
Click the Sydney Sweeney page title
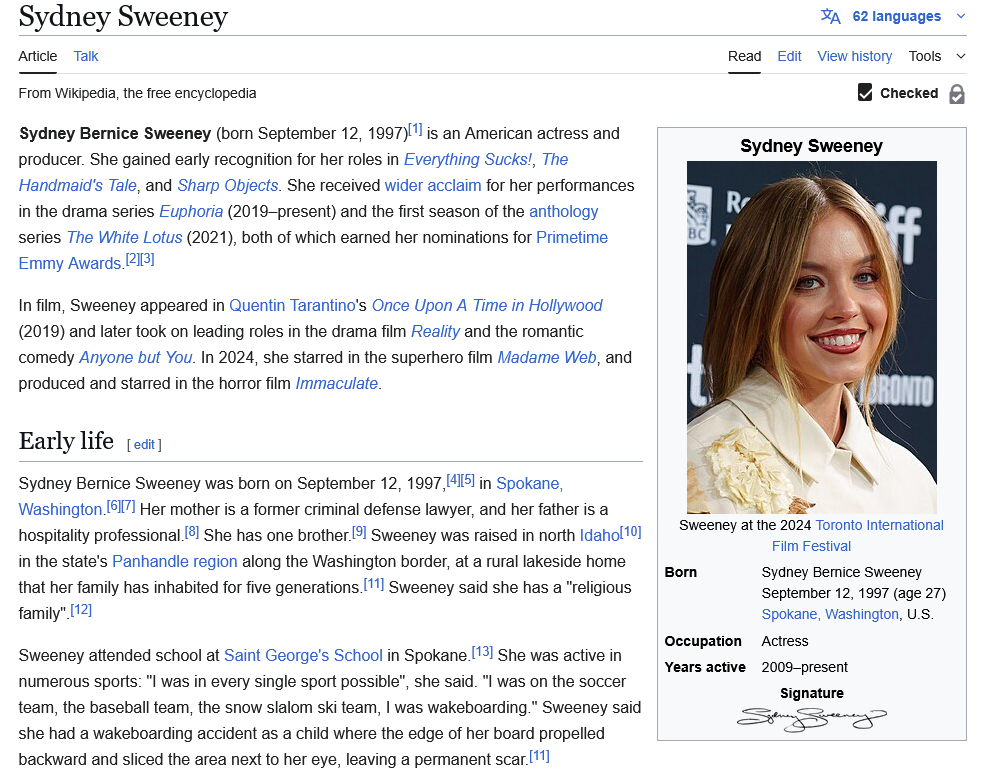(123, 17)
